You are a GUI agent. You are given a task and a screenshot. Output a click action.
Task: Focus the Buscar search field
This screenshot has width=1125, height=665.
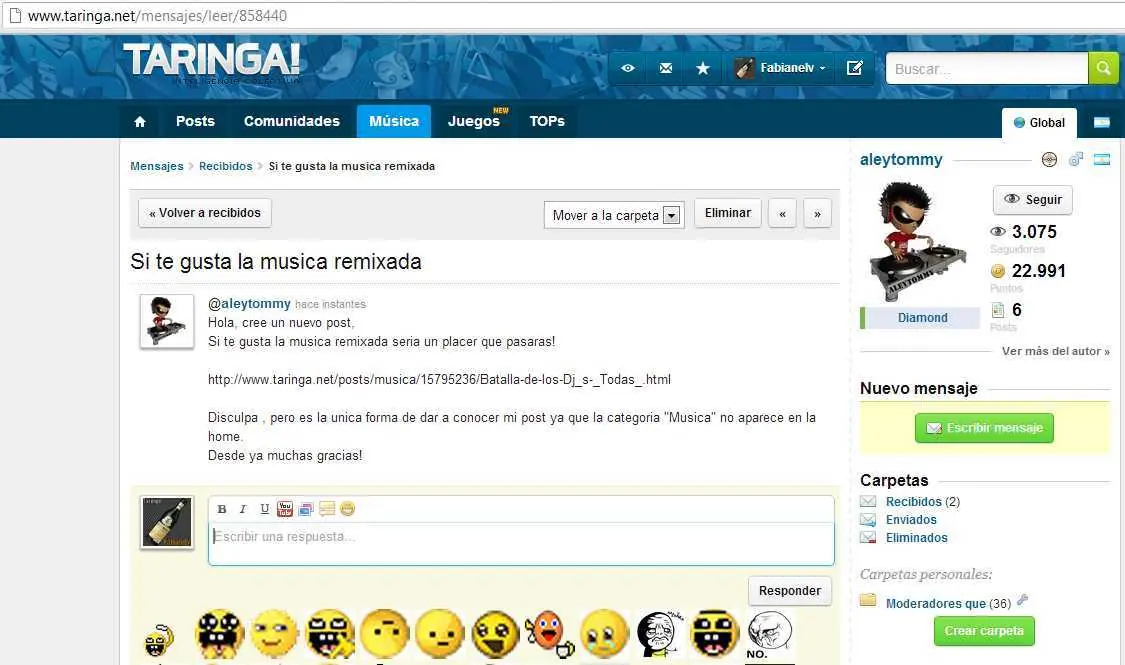987,69
